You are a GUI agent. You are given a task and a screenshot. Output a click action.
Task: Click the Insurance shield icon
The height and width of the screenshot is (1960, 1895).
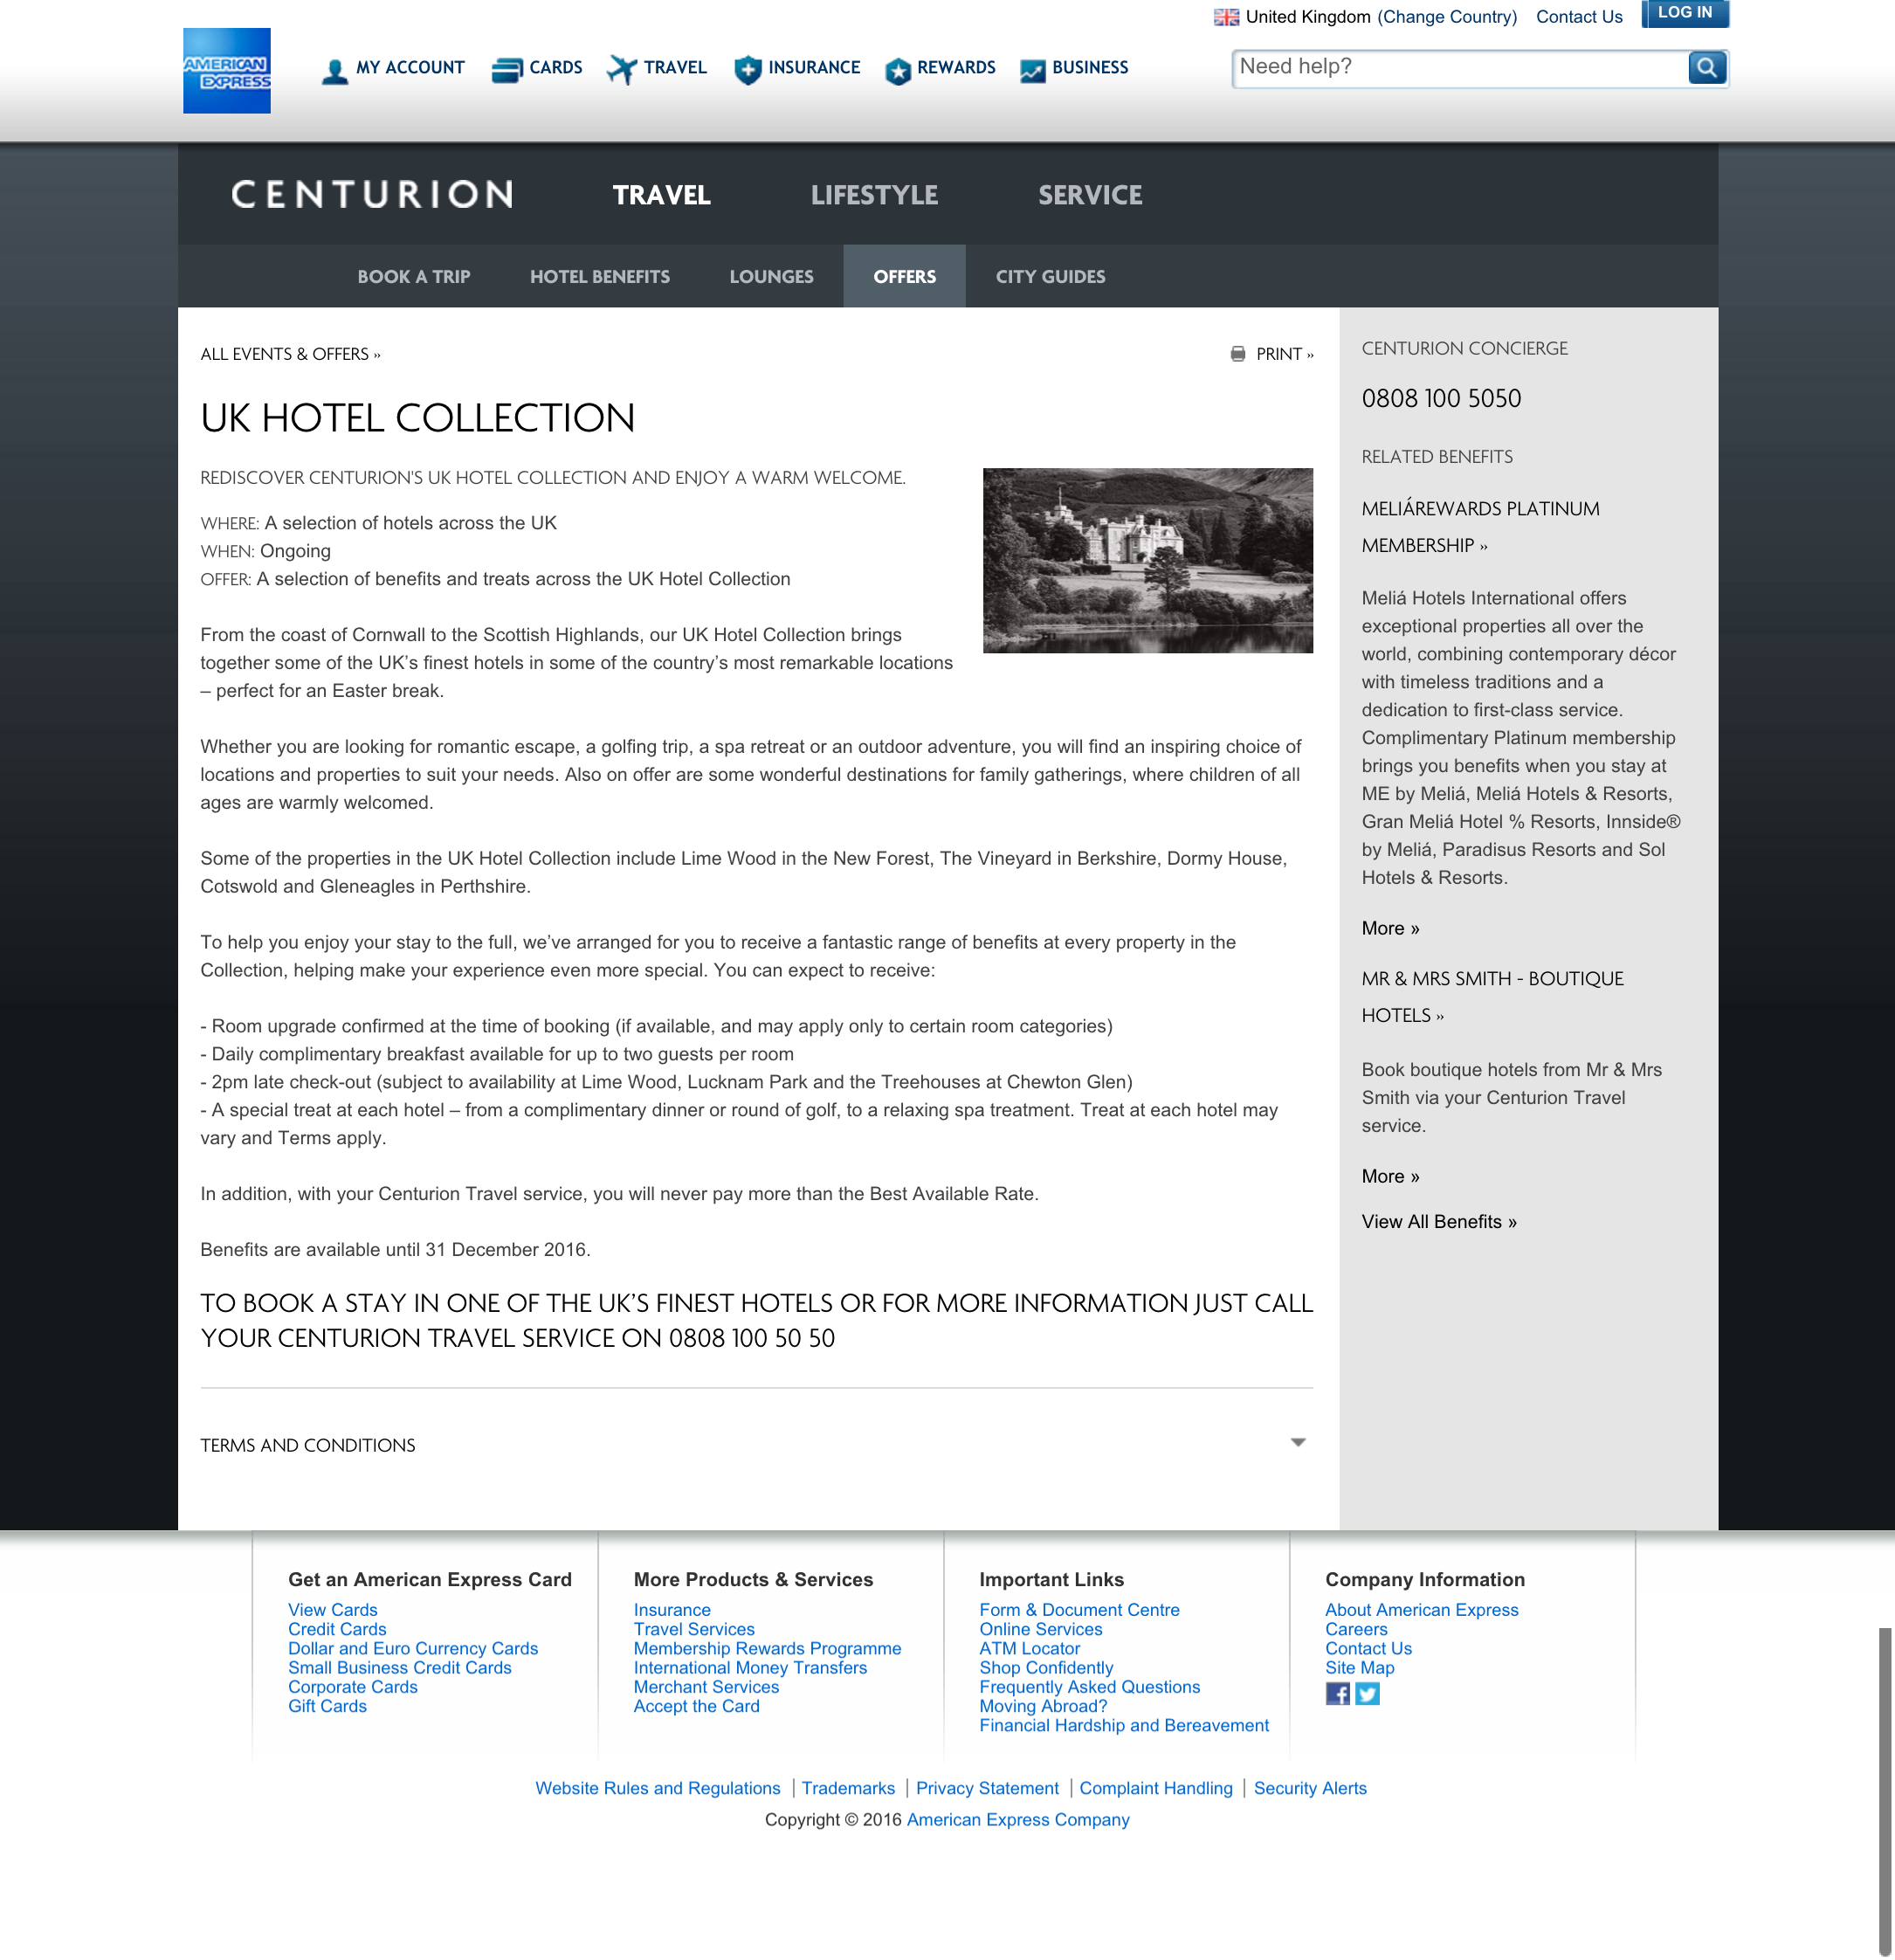point(747,70)
